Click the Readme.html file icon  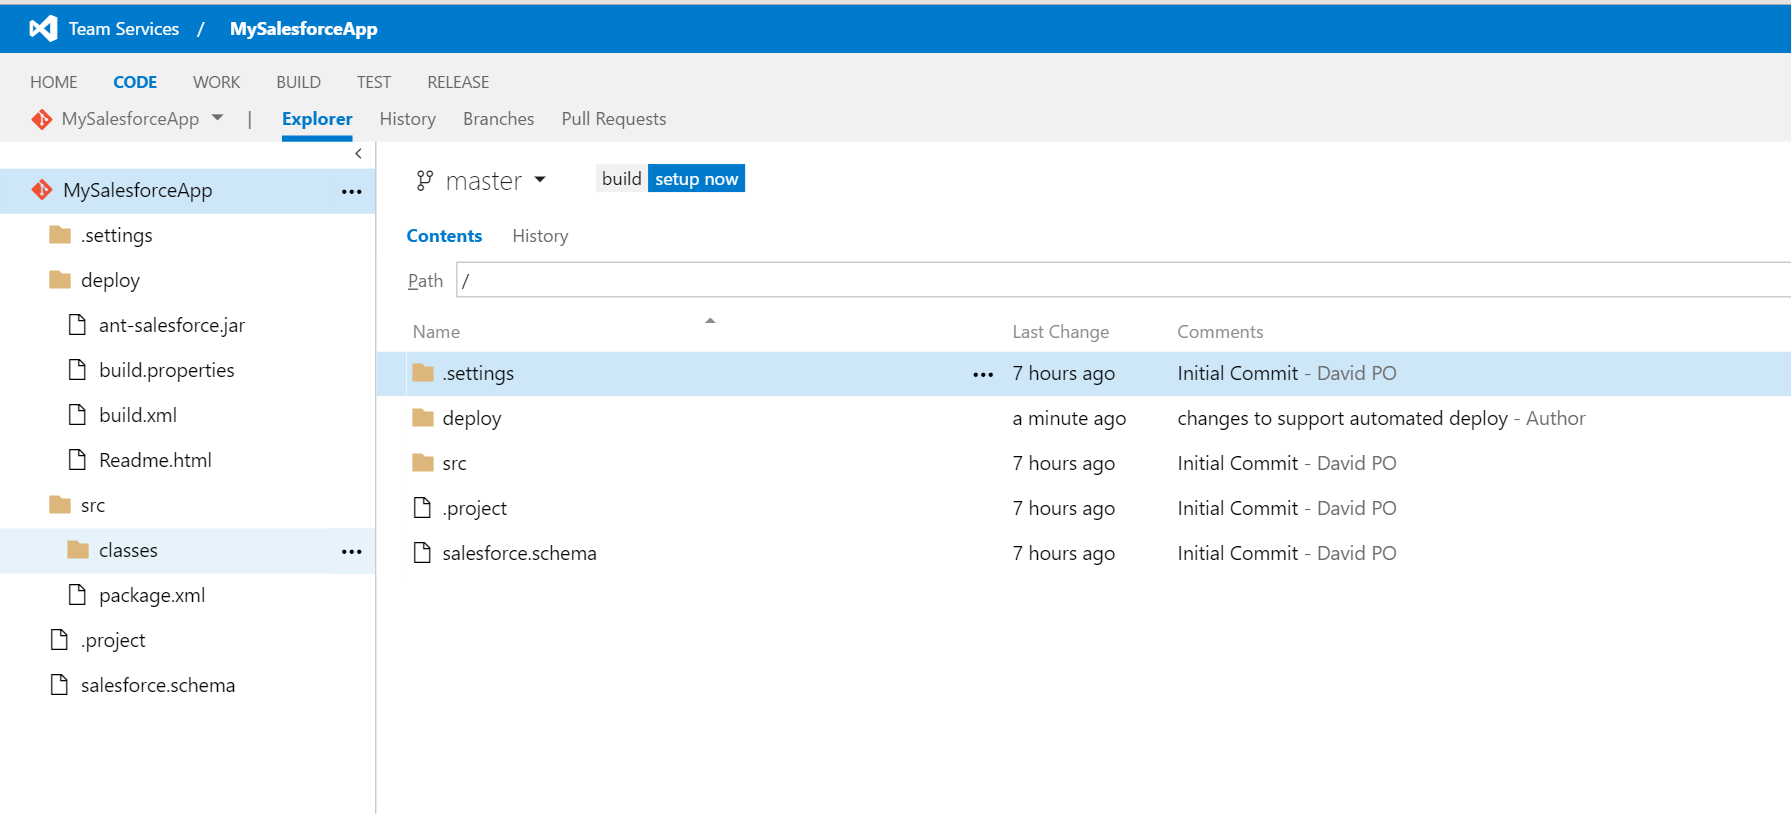pyautogui.click(x=77, y=459)
